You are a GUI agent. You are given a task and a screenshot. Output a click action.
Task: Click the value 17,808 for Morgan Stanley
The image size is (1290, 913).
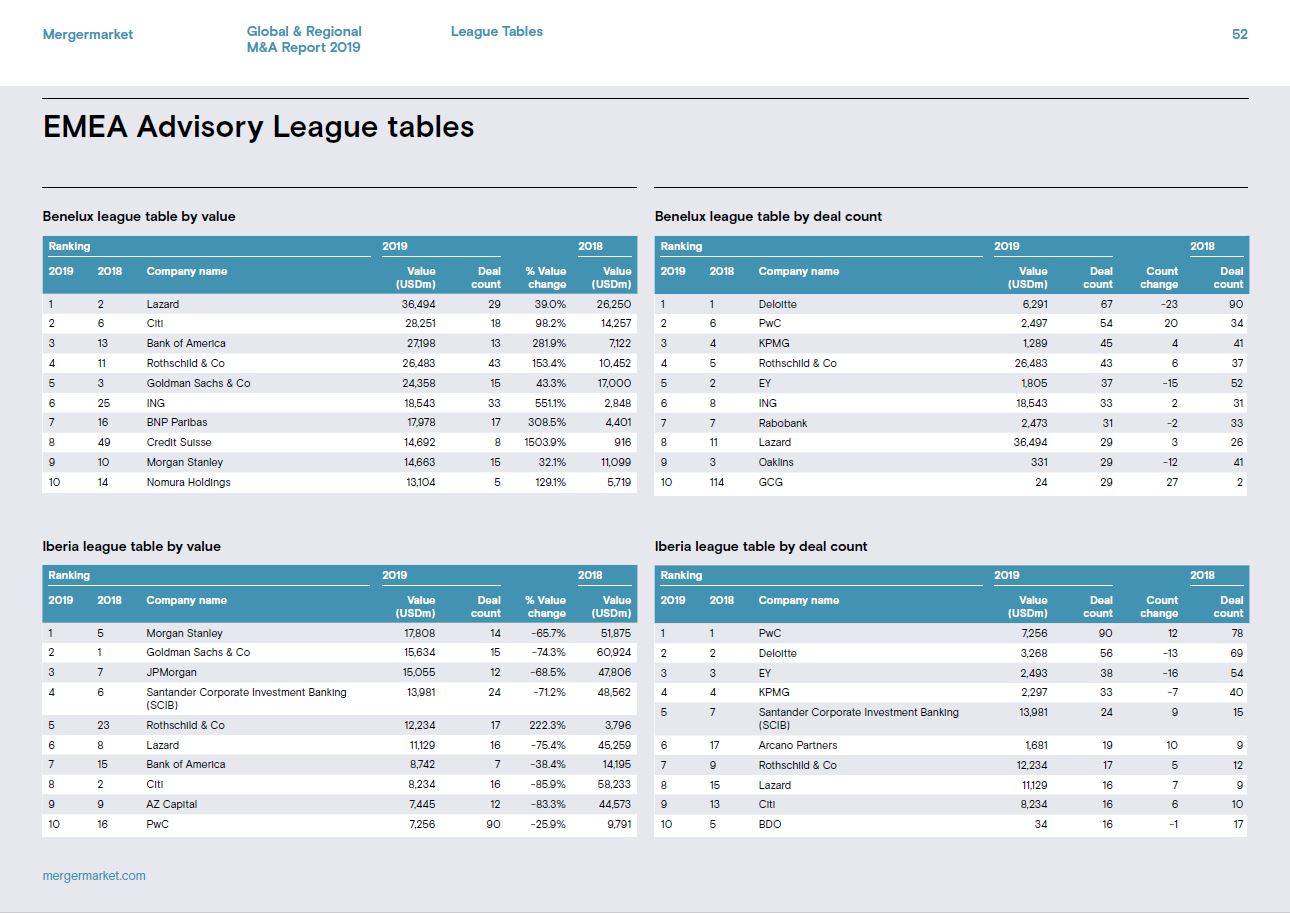(419, 633)
